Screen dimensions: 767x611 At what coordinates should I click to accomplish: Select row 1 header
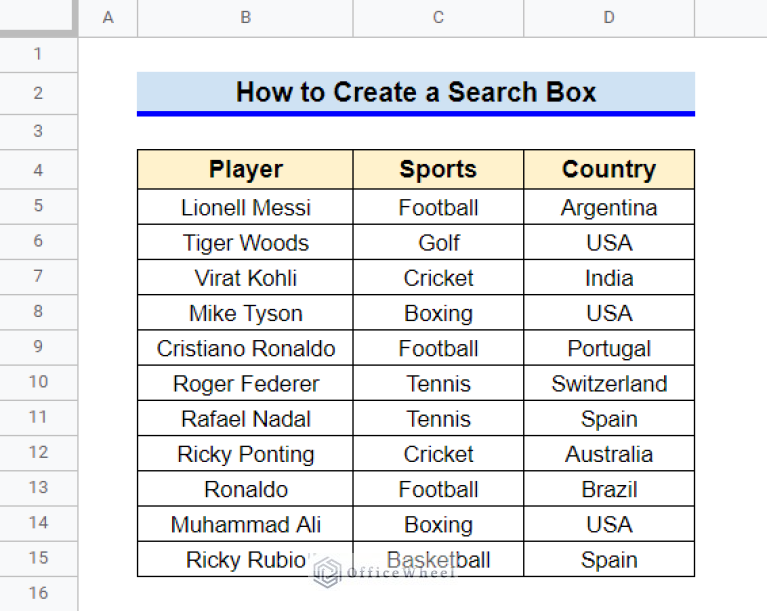click(38, 54)
